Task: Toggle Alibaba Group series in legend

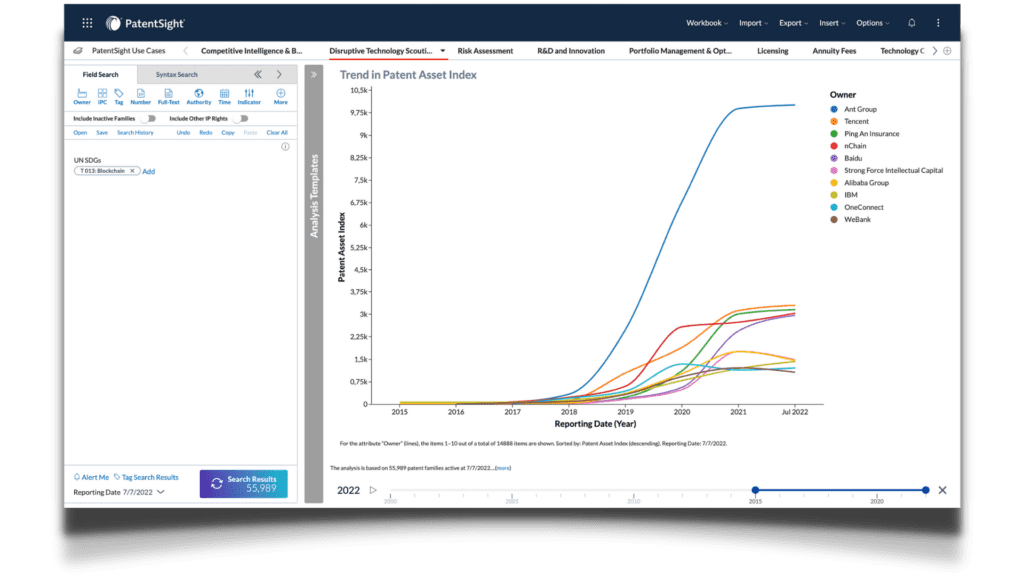Action: tap(859, 183)
